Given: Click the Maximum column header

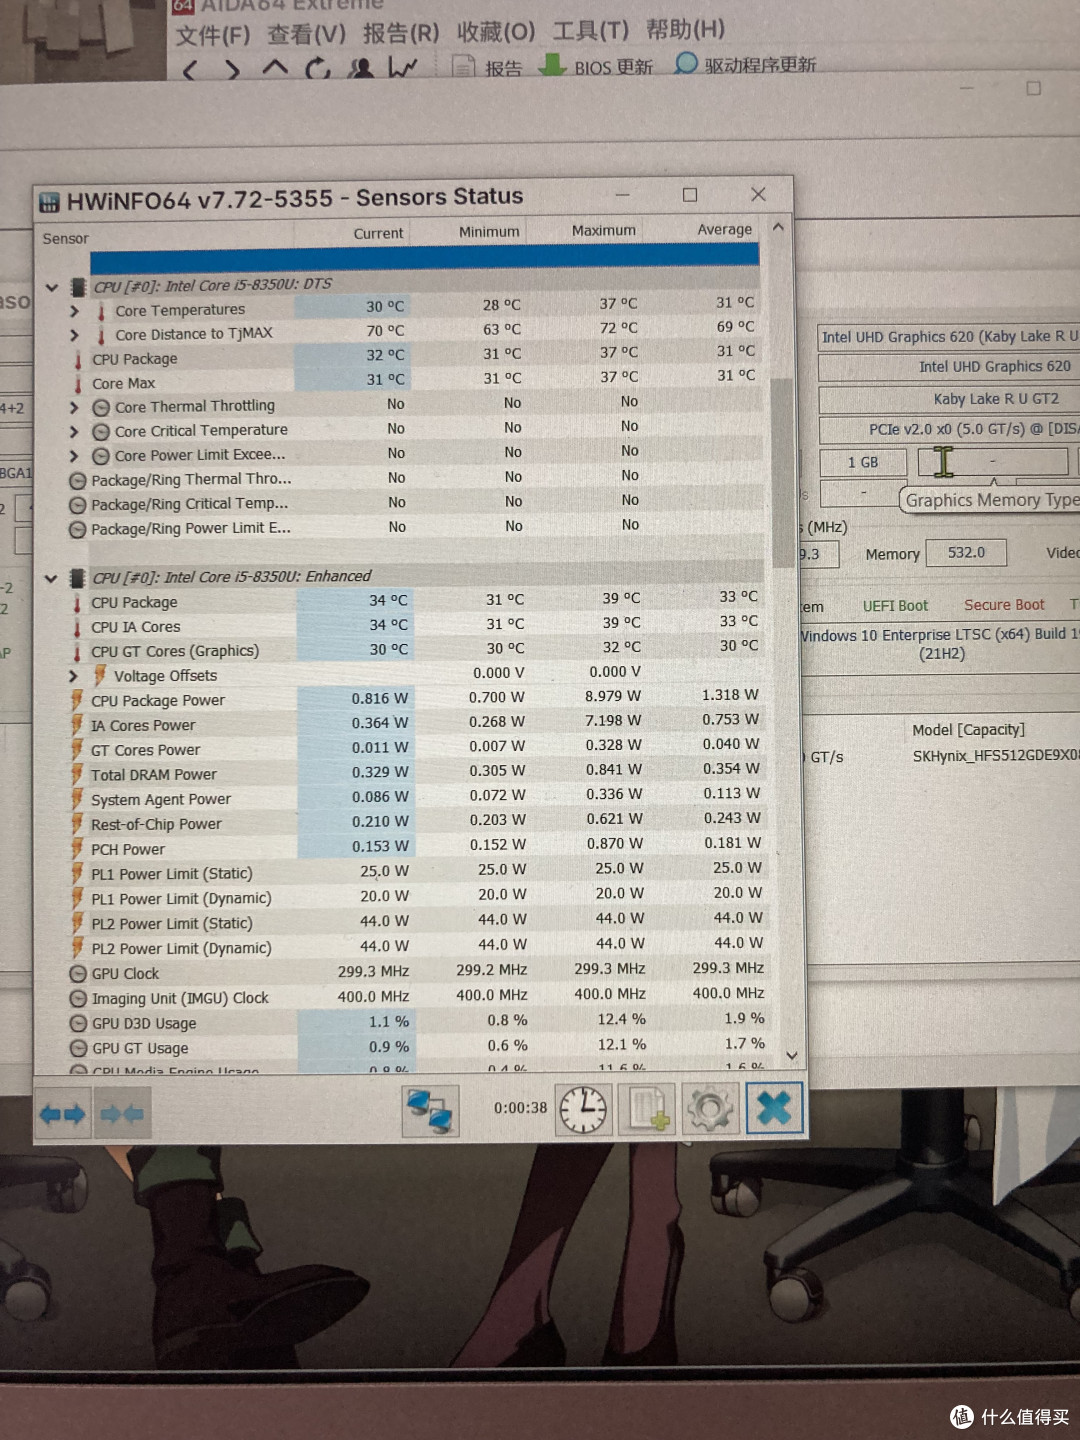Looking at the screenshot, I should [603, 231].
